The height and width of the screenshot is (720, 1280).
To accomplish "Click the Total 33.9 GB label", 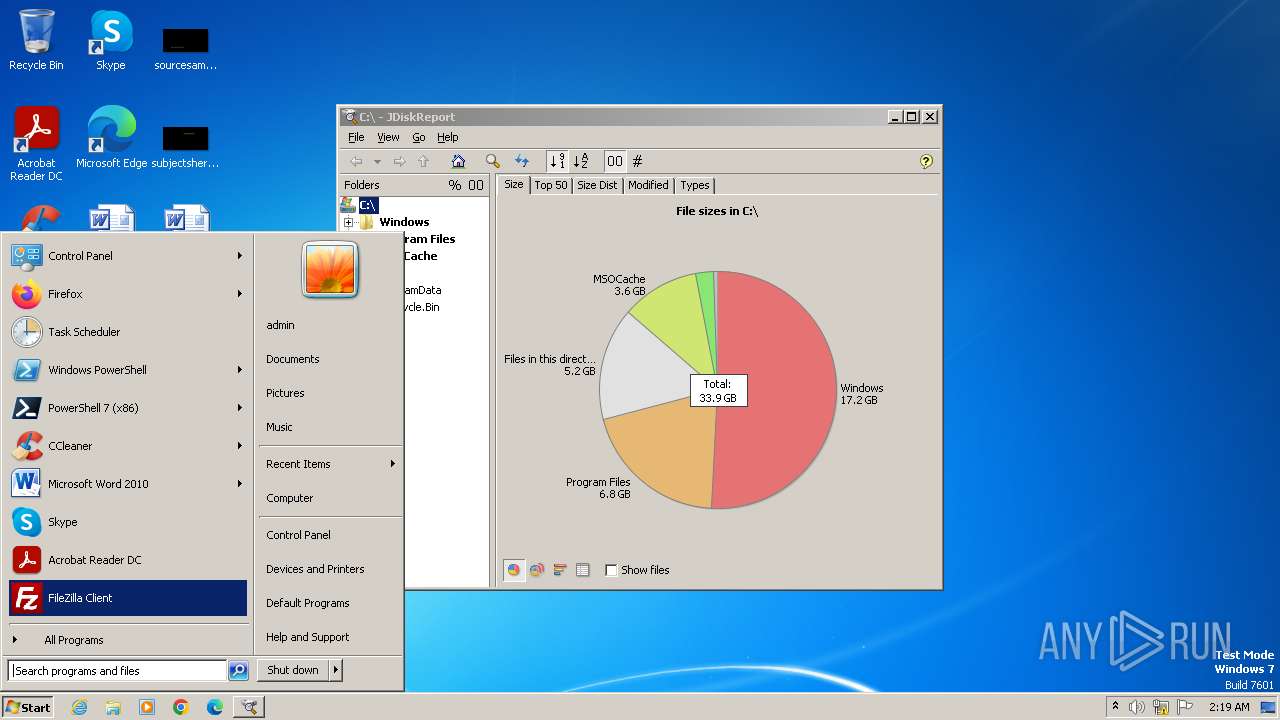I will coord(717,391).
